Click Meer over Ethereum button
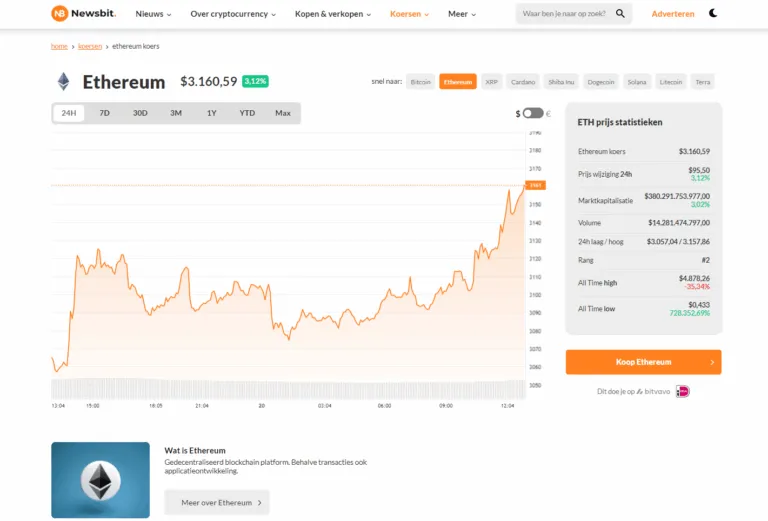This screenshot has width=768, height=521. tap(216, 502)
